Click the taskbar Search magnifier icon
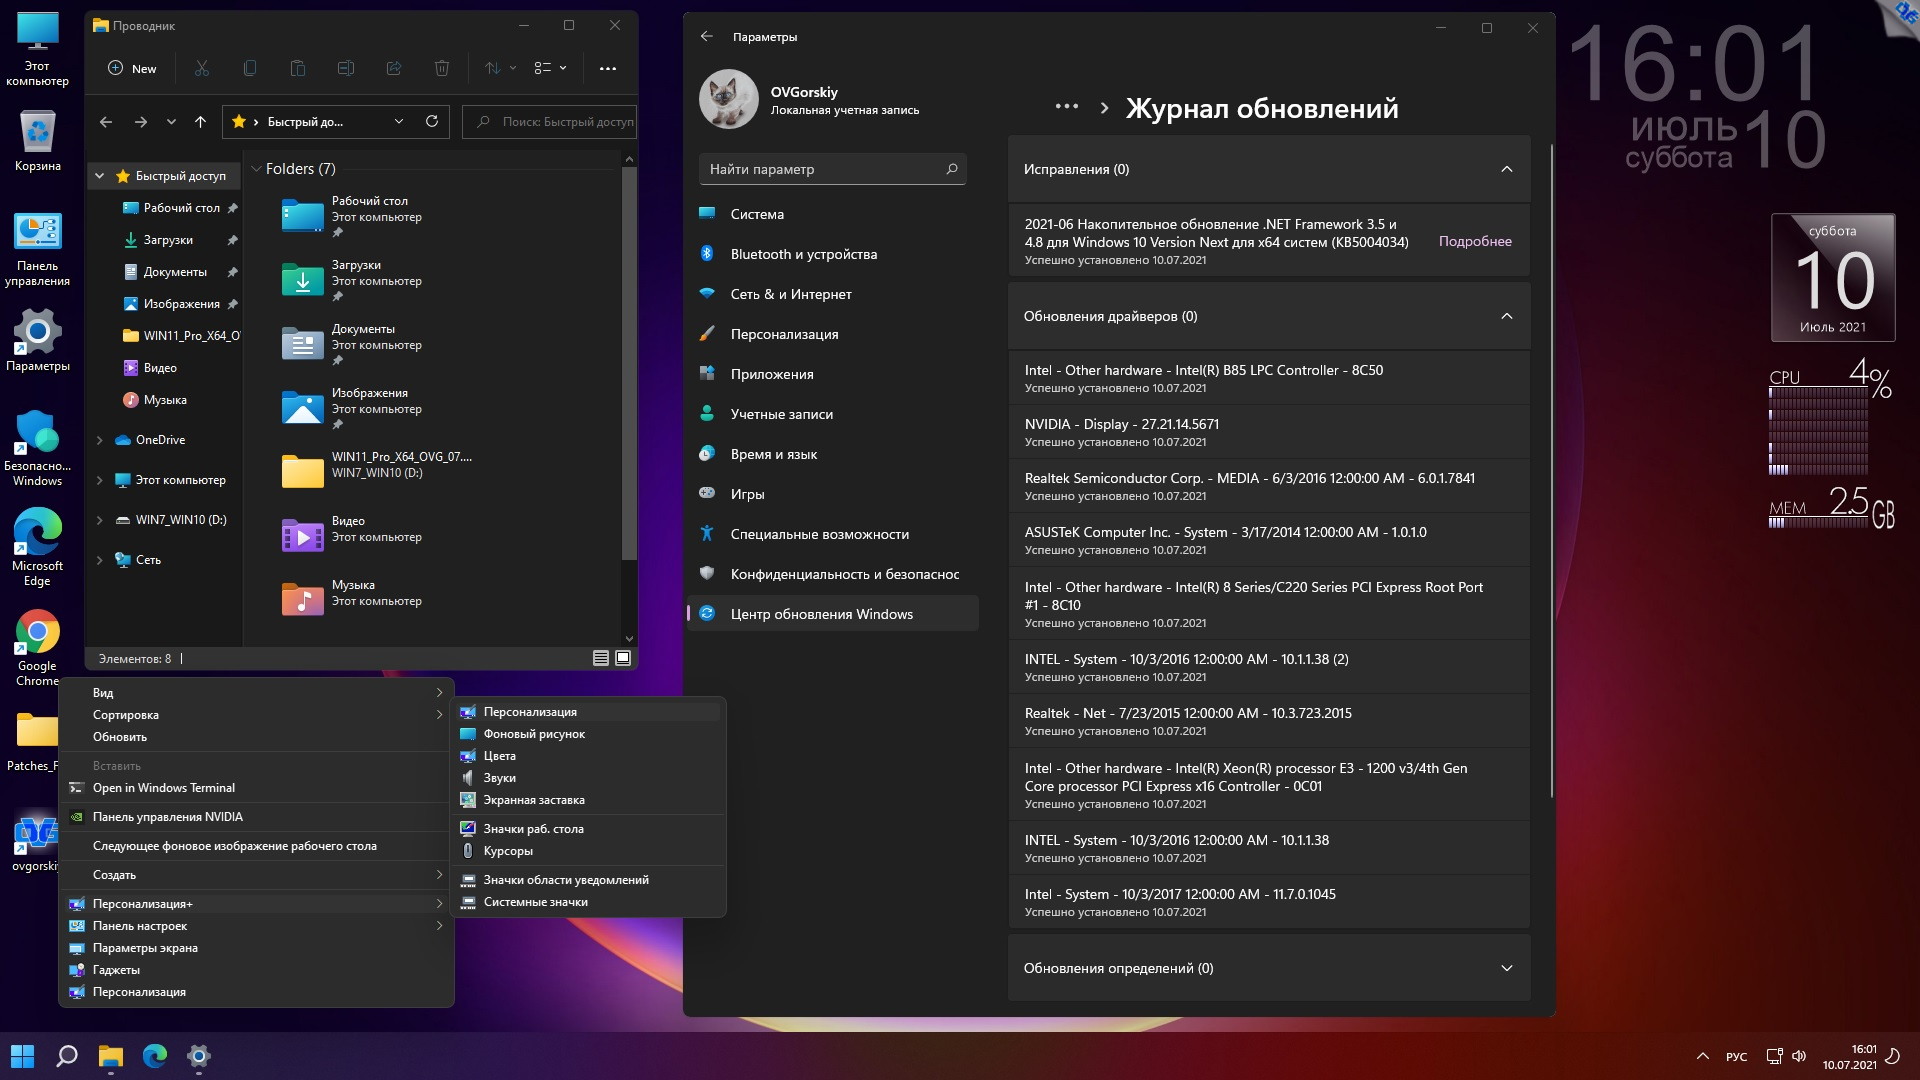Viewport: 1920px width, 1080px height. (67, 1056)
